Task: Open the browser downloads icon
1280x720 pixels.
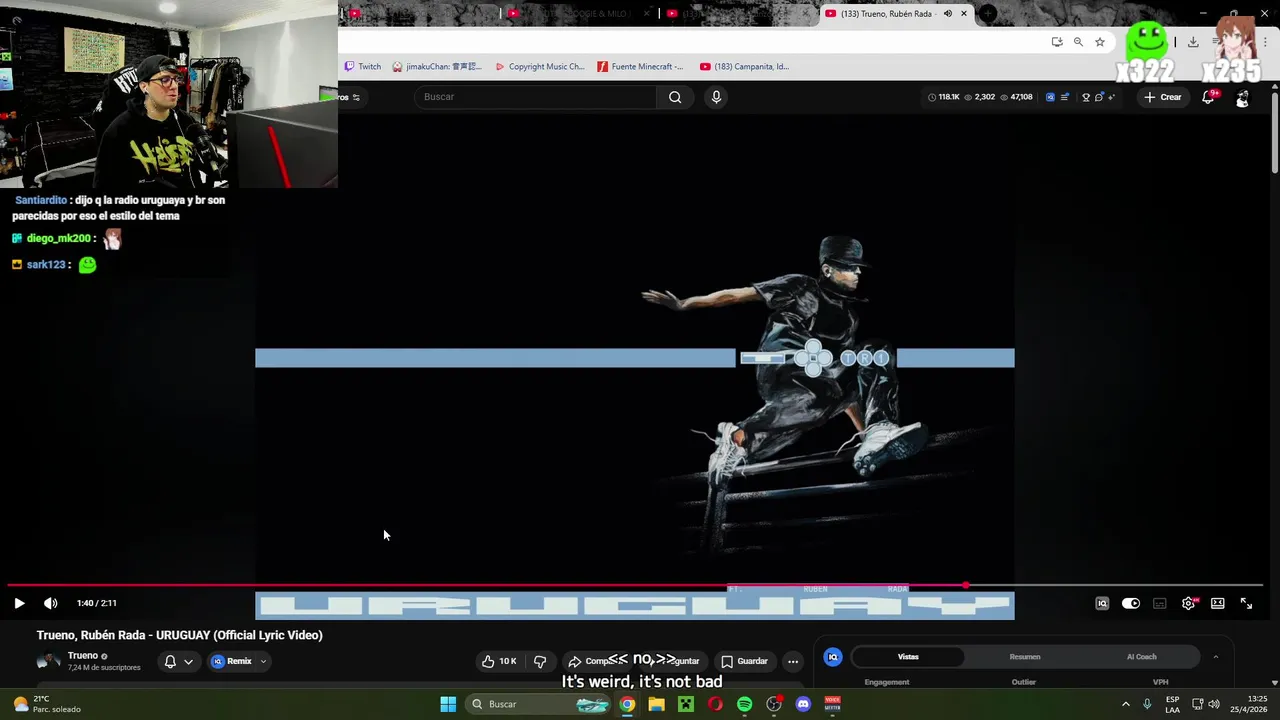Action: (x=1193, y=42)
